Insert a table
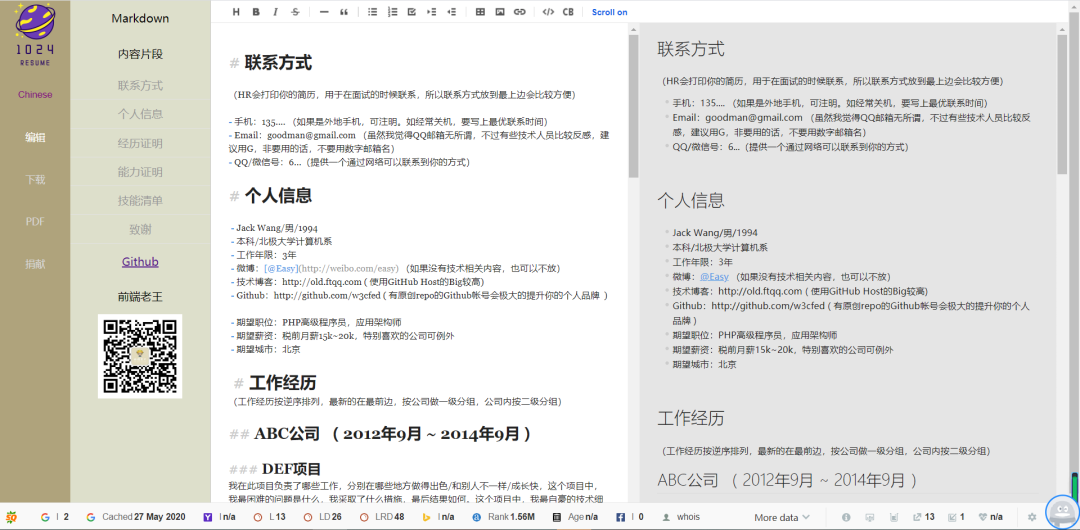 (480, 12)
